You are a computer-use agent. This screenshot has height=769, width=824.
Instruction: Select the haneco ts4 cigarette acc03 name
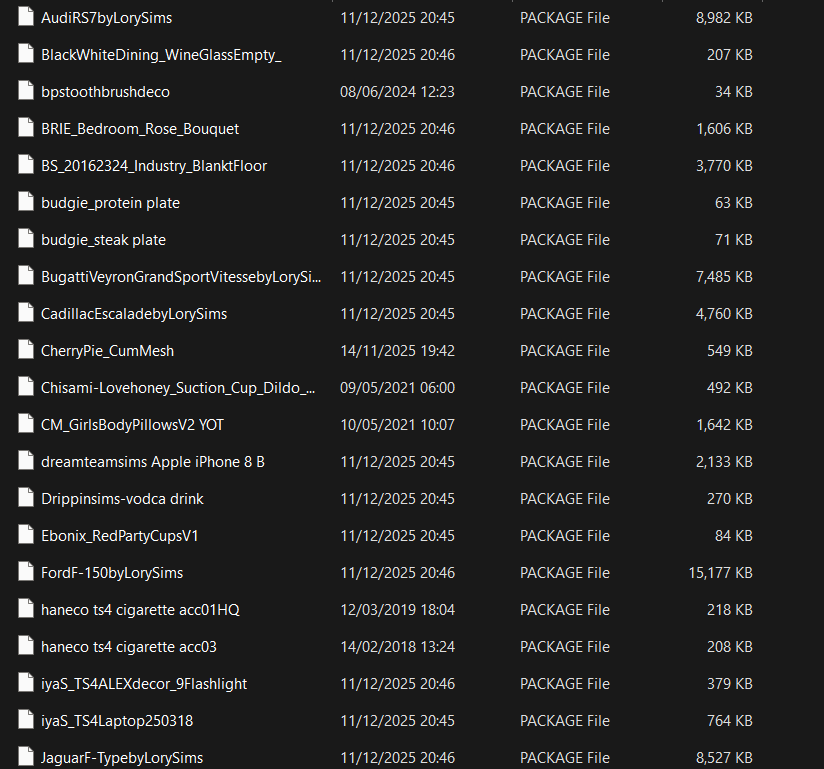click(129, 647)
